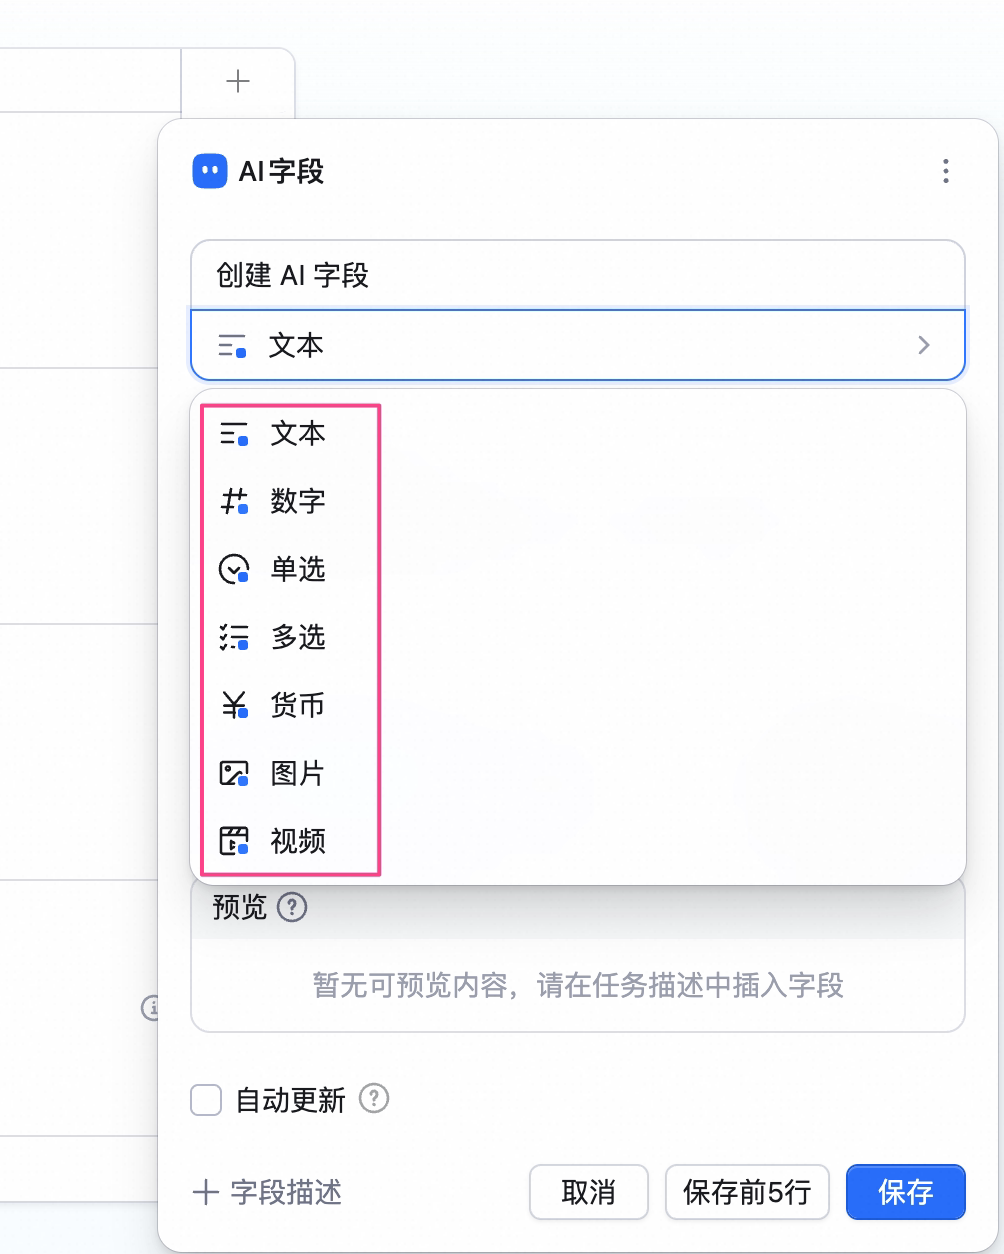
Task: Click the 保存 button
Action: (x=906, y=1192)
